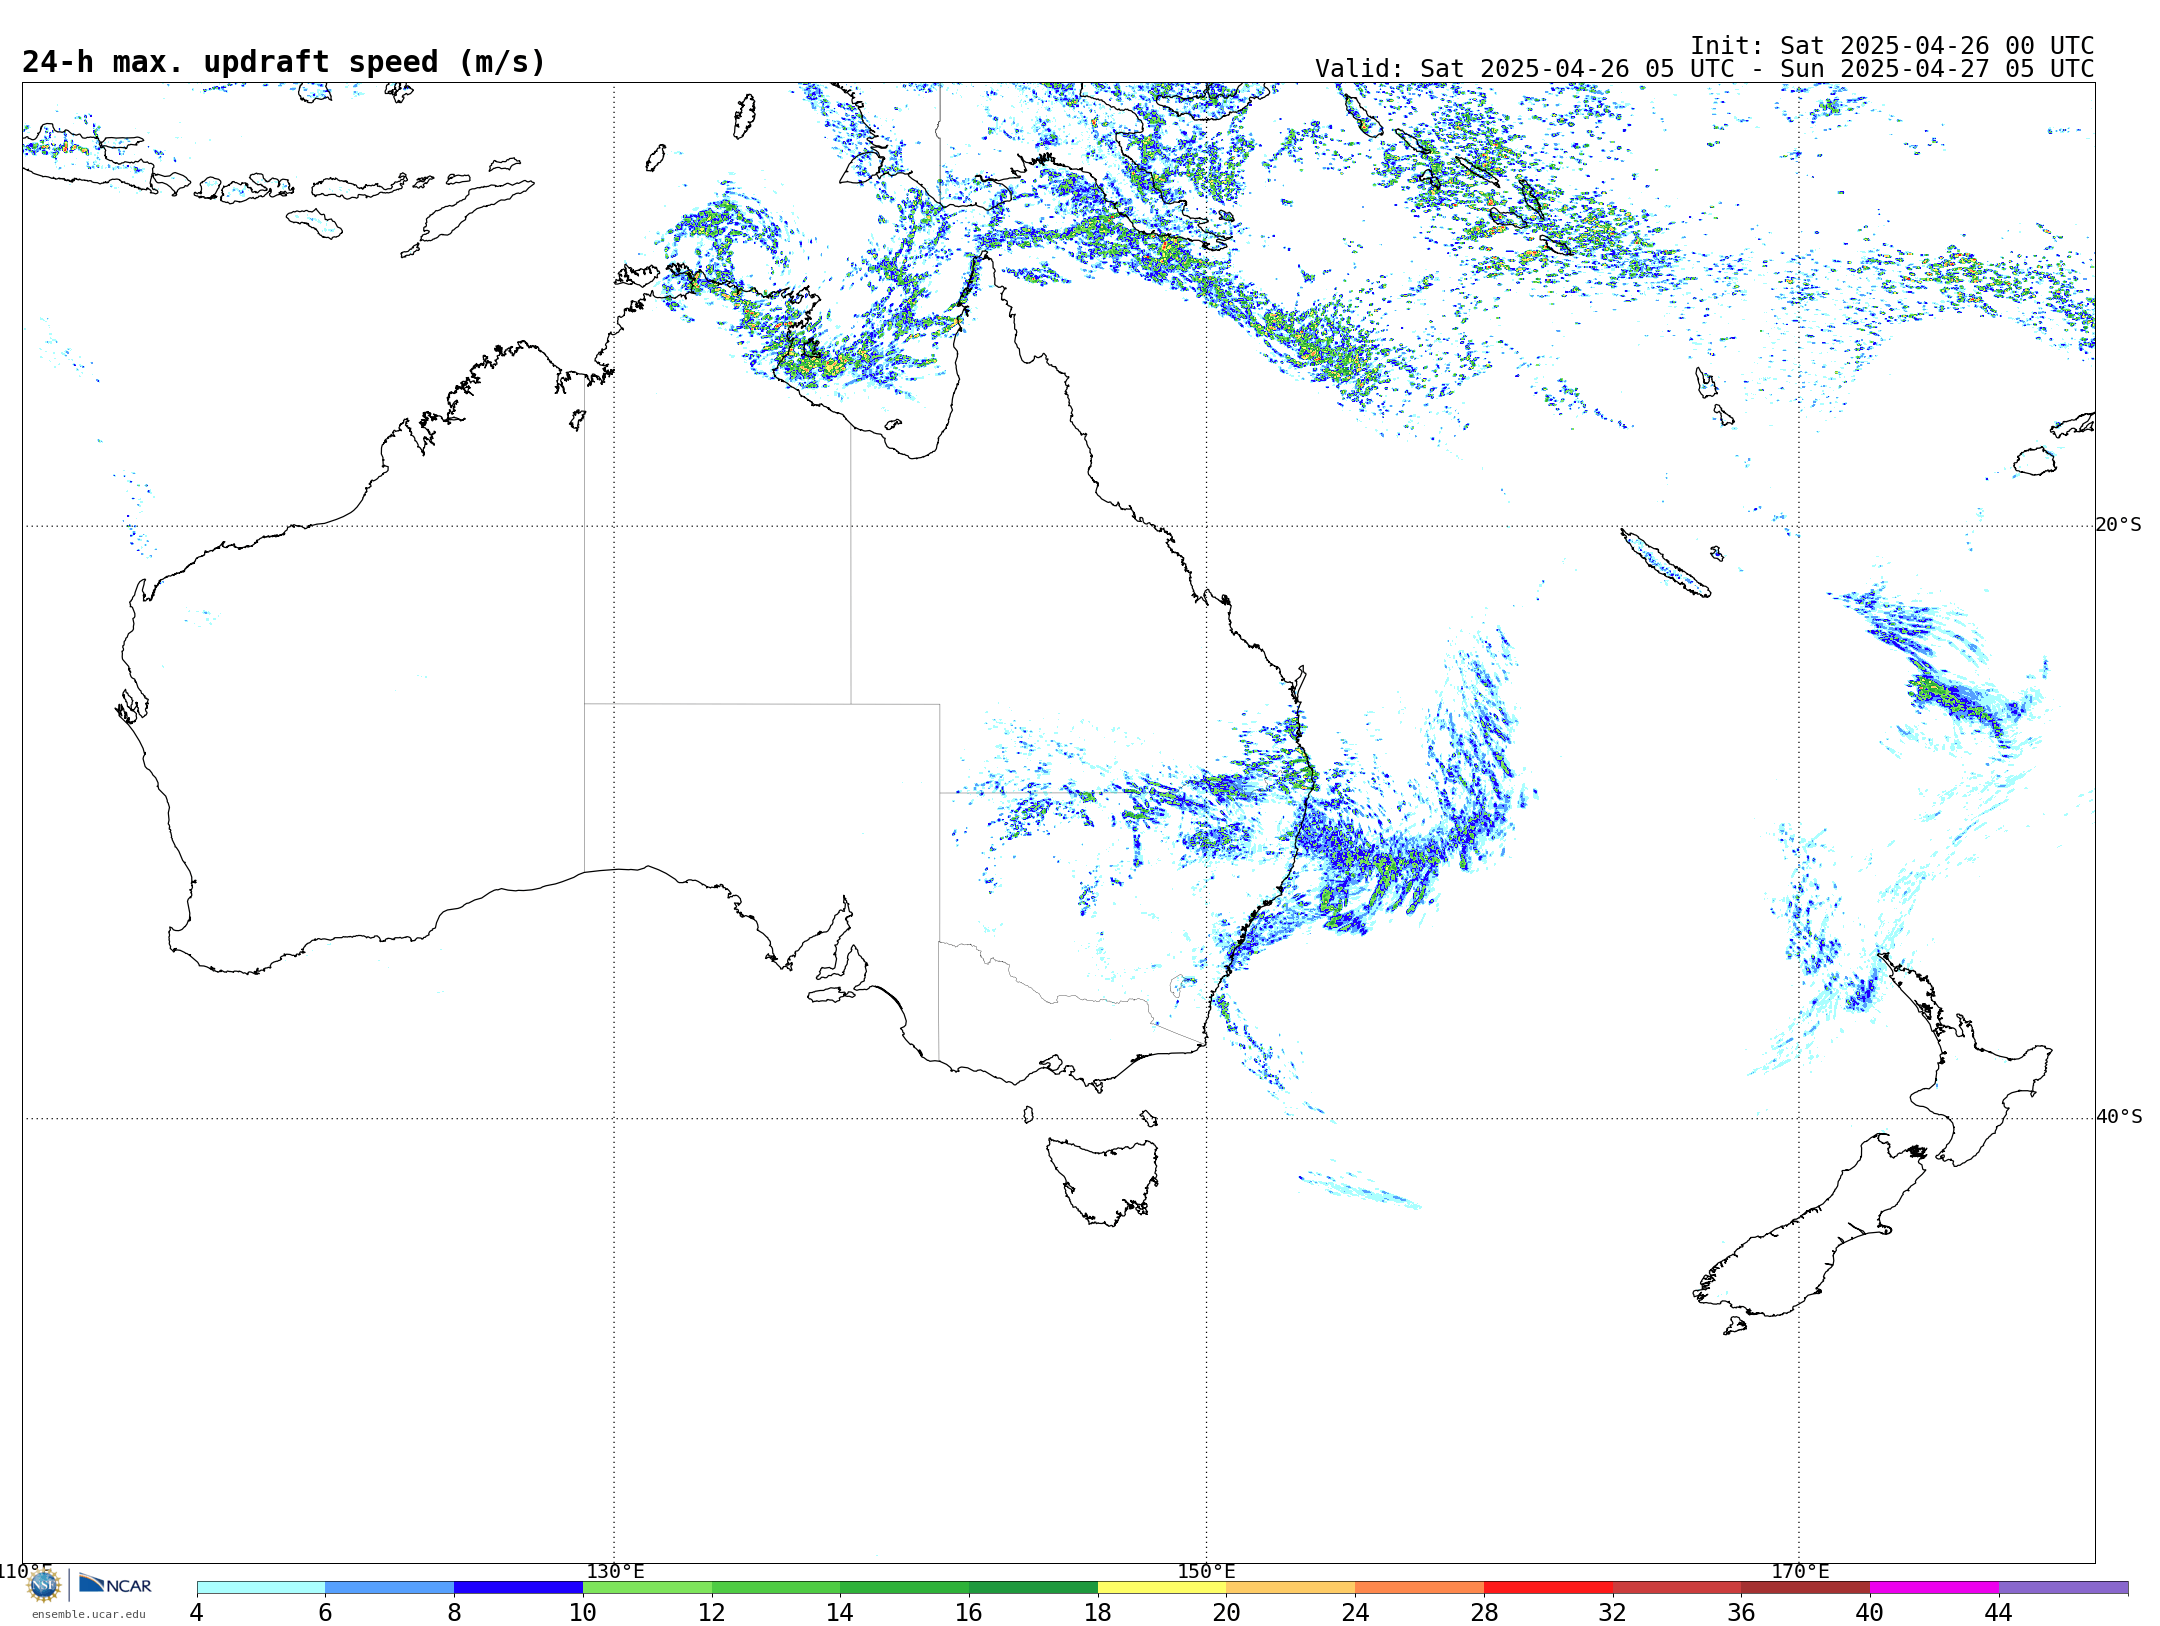Choose the yellow 18–20 colorbar segment
The width and height of the screenshot is (2160, 1626).
point(1162,1588)
